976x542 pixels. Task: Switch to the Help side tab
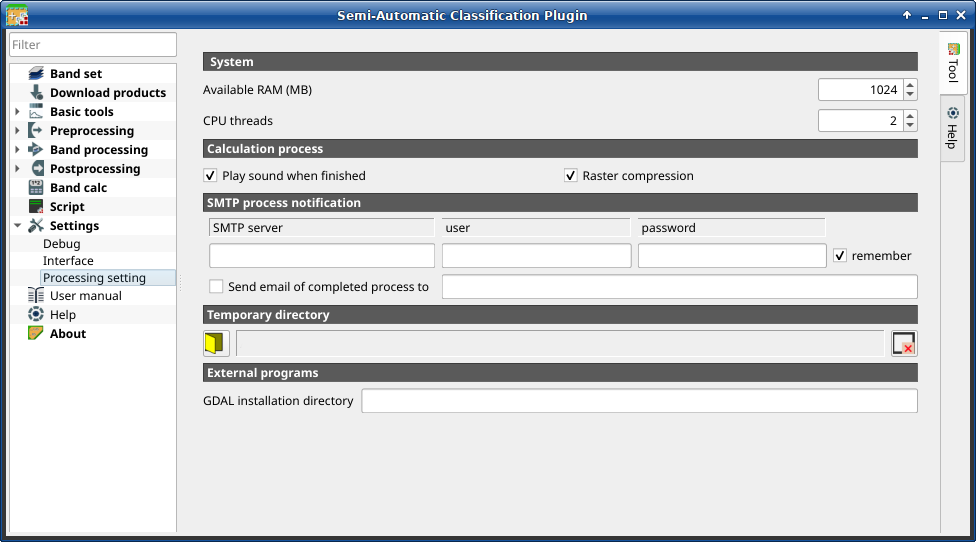[952, 128]
